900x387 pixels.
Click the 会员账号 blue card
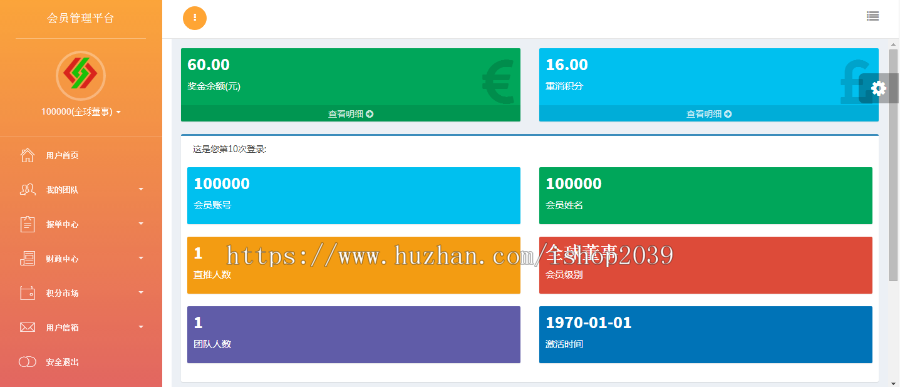pos(354,195)
